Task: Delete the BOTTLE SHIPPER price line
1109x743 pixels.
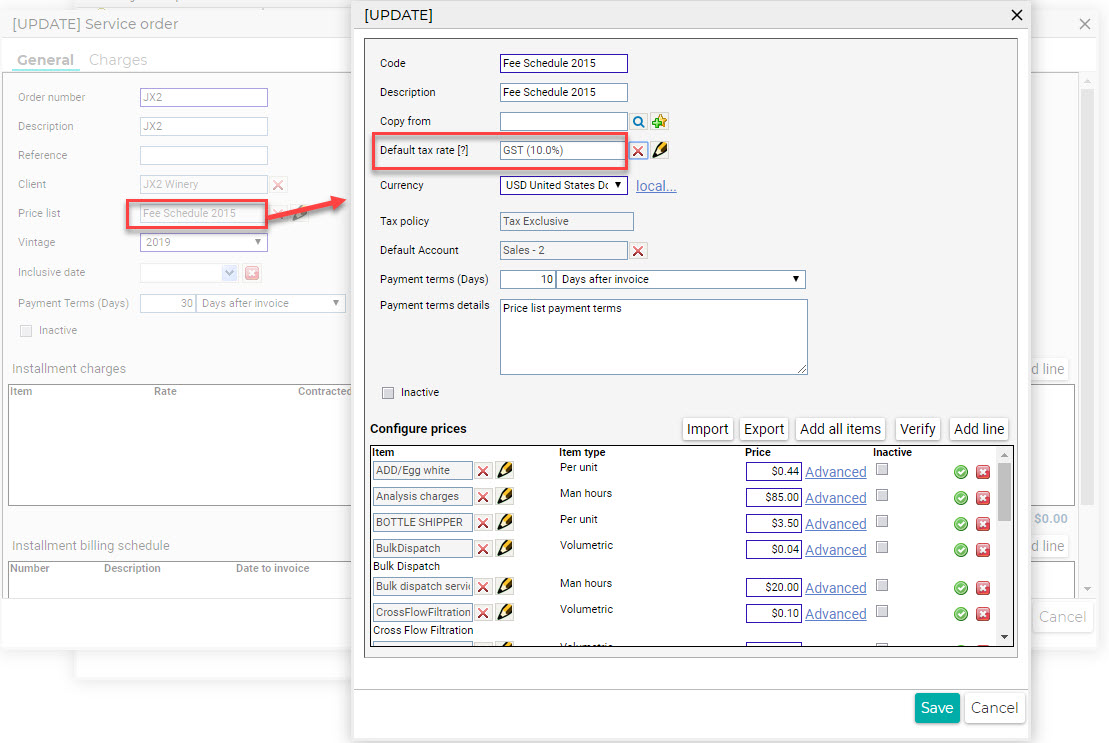Action: tap(983, 524)
